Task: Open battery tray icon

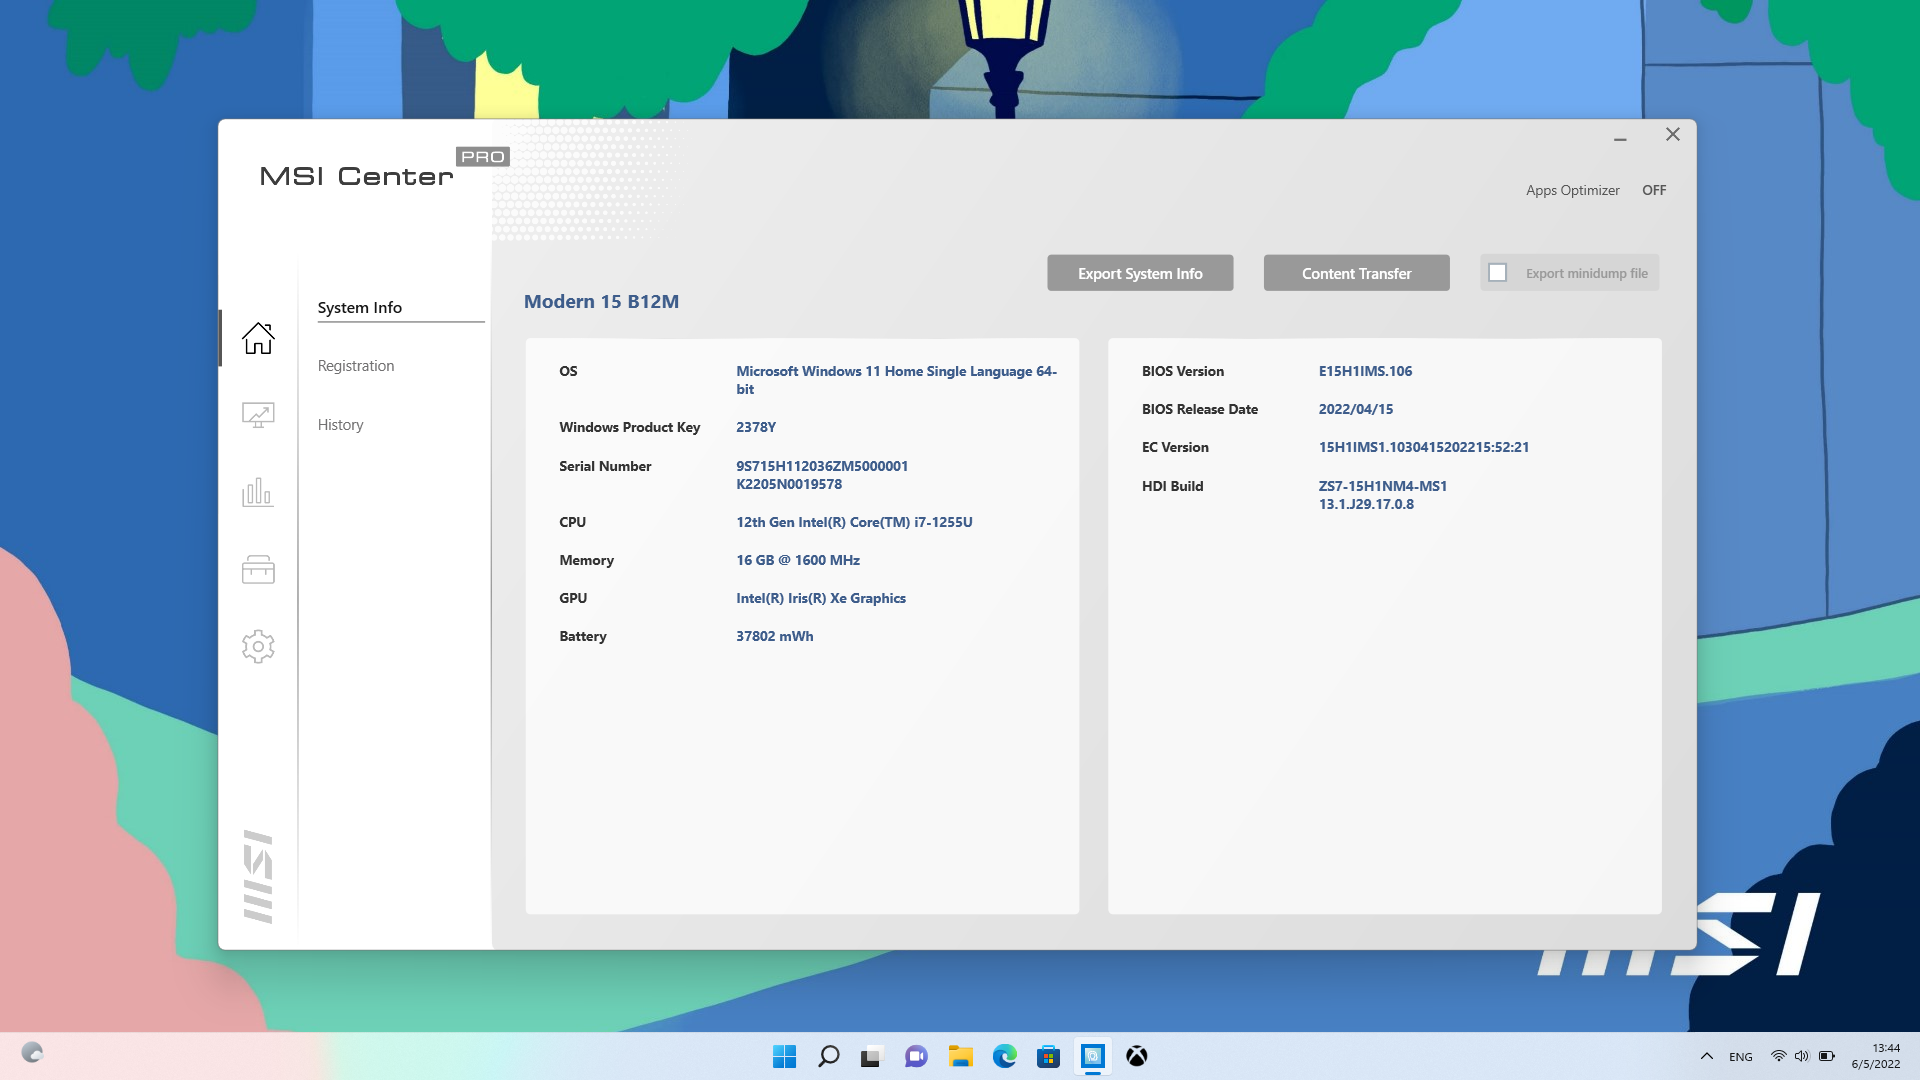Action: 1826,1056
